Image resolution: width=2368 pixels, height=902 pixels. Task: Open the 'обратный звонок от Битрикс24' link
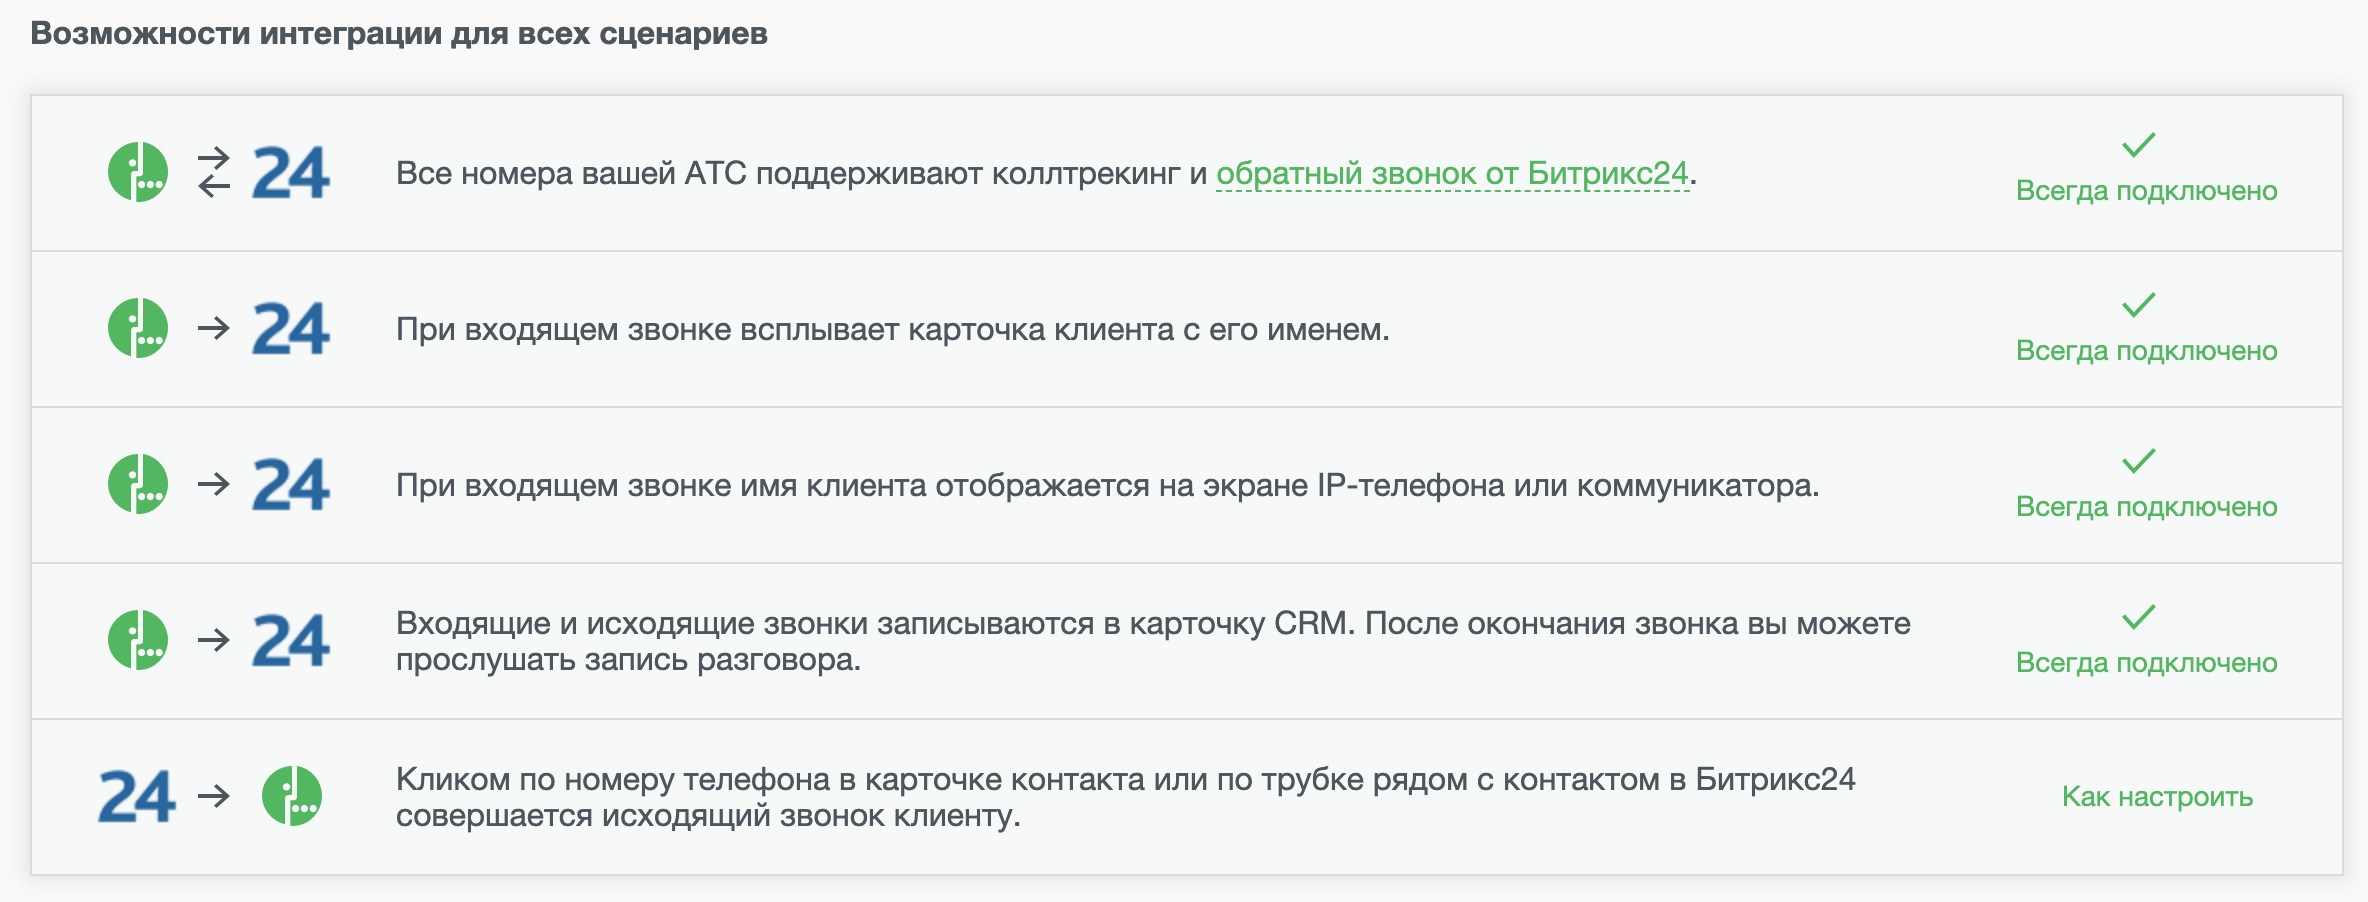(x=1451, y=174)
